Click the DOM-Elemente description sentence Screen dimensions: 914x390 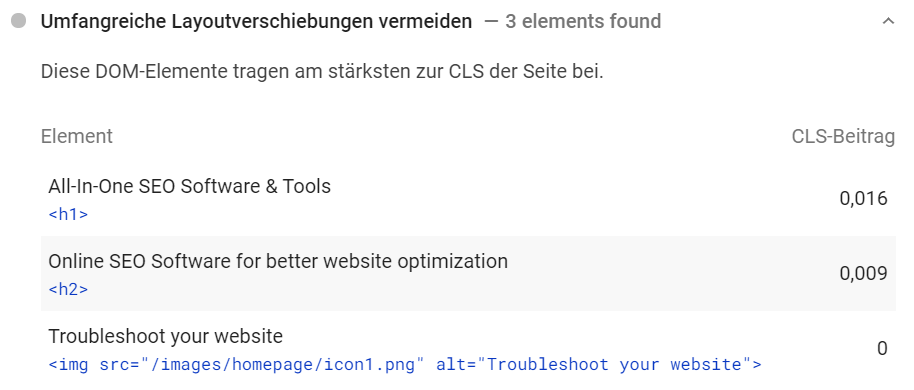coord(322,72)
